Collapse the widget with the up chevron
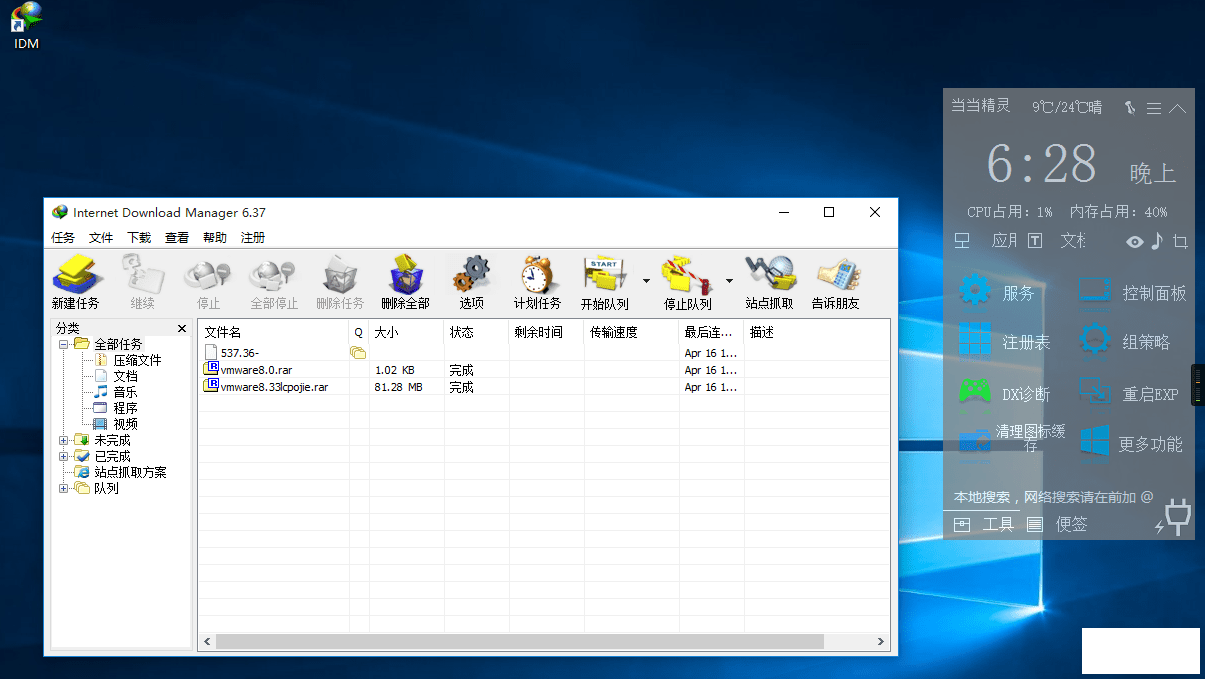This screenshot has width=1205, height=679. coord(1177,107)
